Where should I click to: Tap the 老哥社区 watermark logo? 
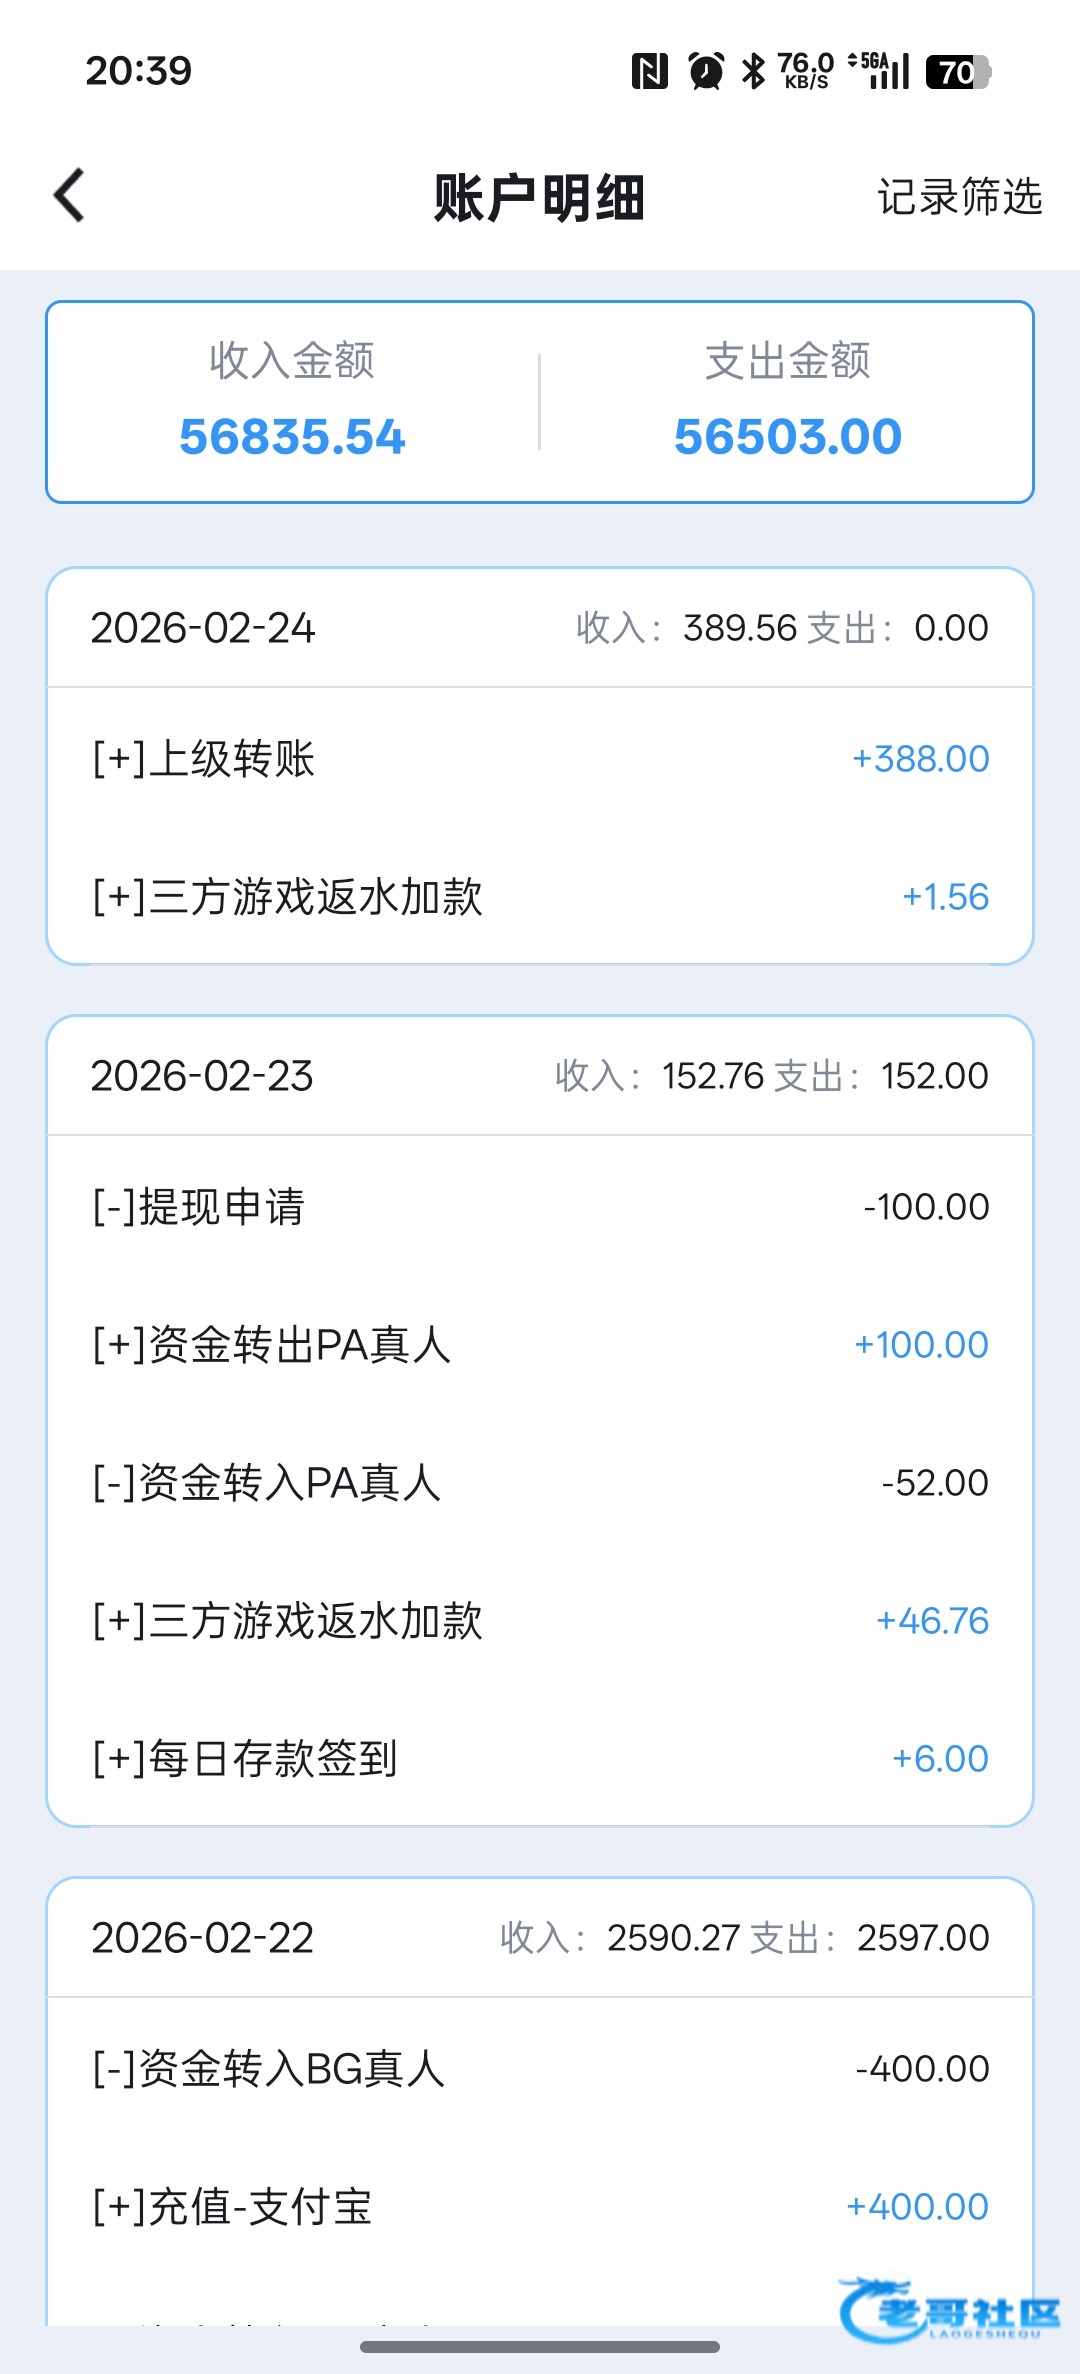click(x=948, y=2309)
